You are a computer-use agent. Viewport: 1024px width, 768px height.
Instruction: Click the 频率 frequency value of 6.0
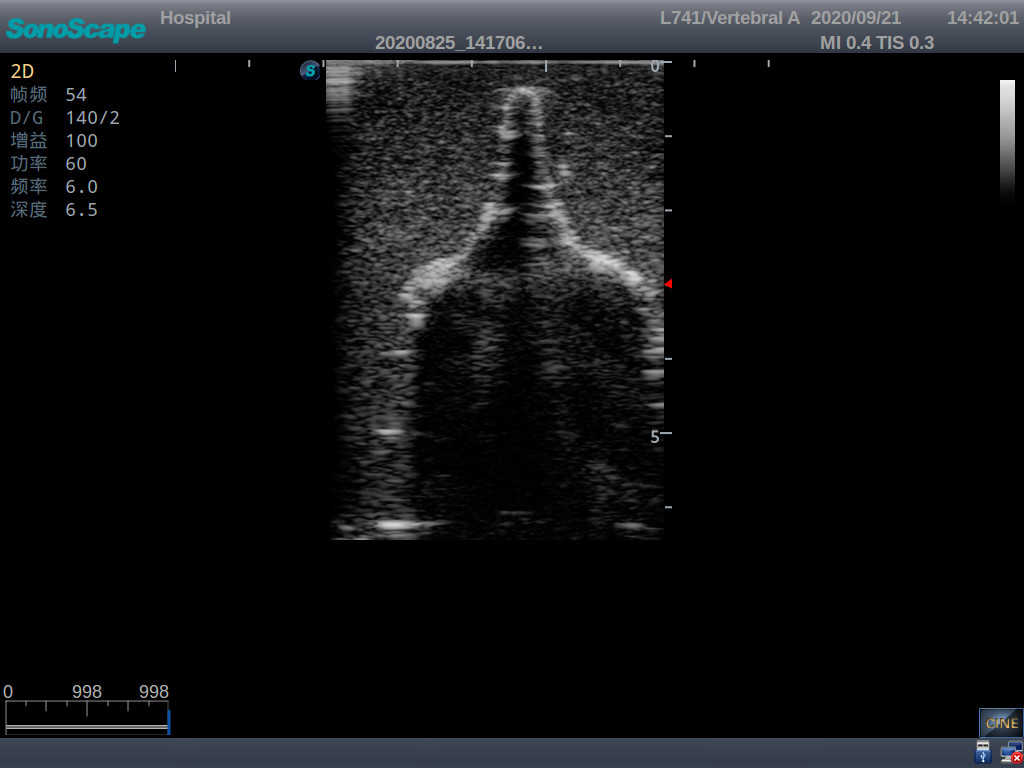pos(81,186)
